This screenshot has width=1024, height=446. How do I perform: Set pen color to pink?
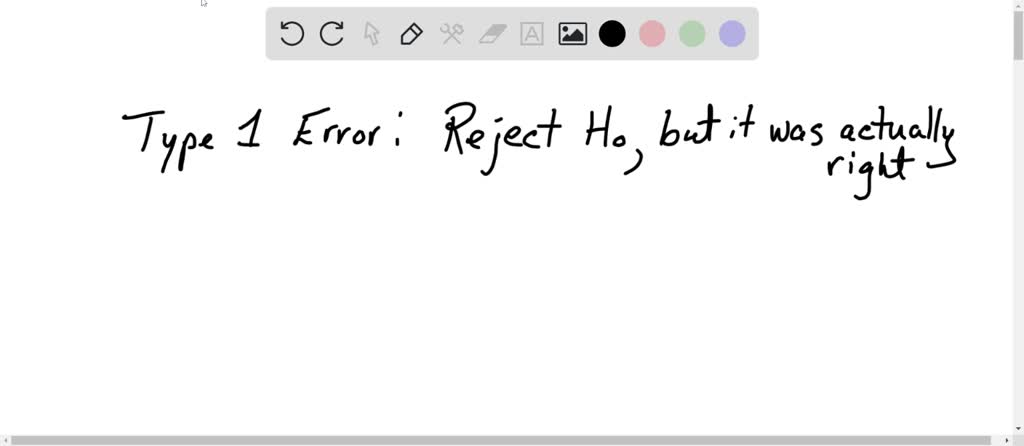pos(652,33)
